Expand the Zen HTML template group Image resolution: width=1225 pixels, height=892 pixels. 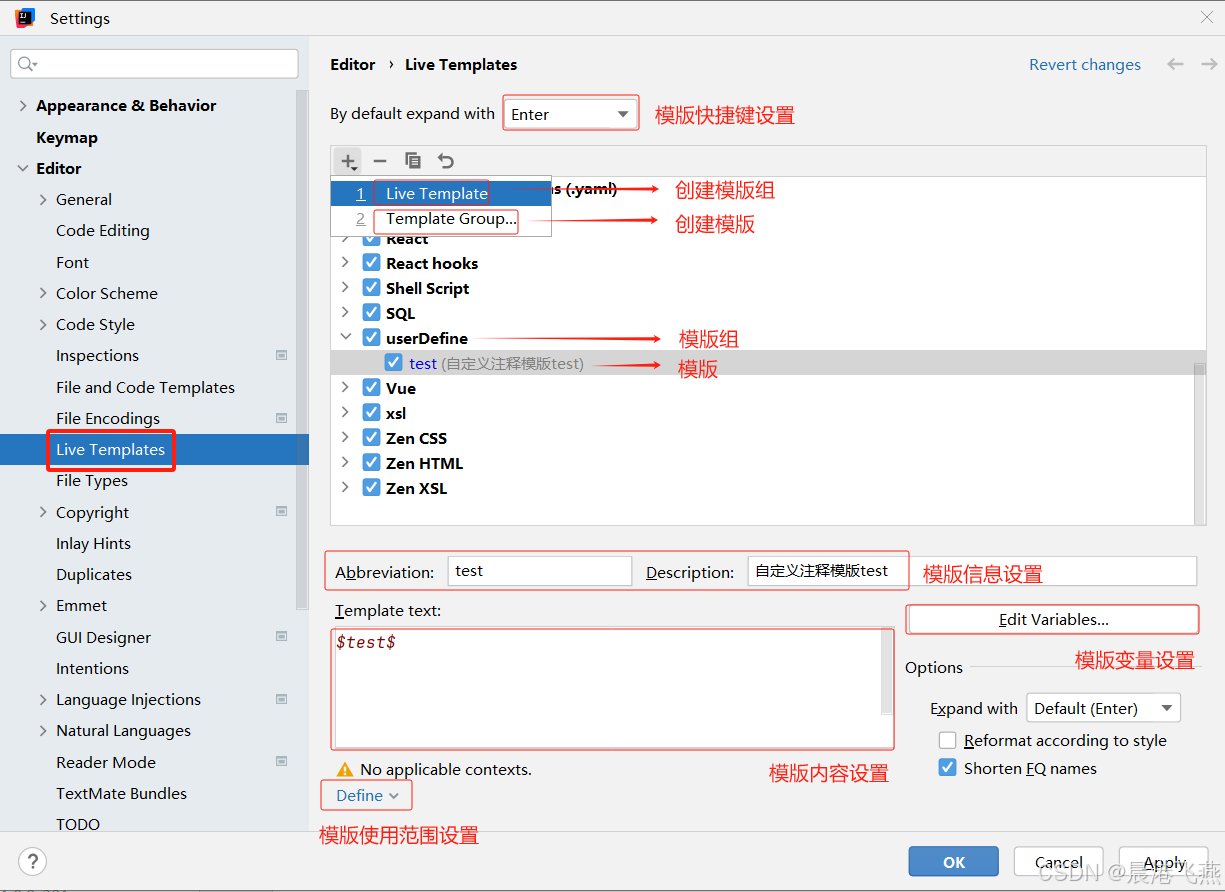click(x=345, y=463)
